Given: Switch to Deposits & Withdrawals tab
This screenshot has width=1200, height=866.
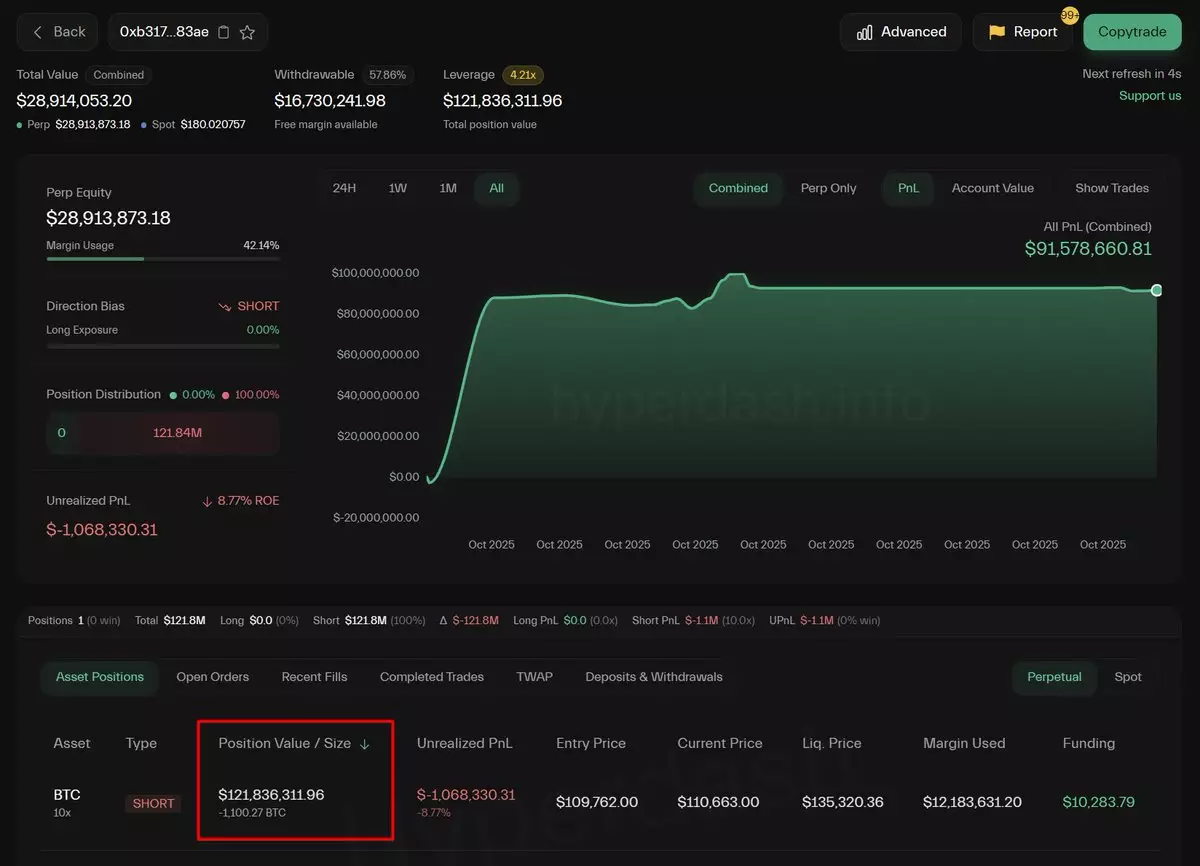Looking at the screenshot, I should (x=653, y=677).
